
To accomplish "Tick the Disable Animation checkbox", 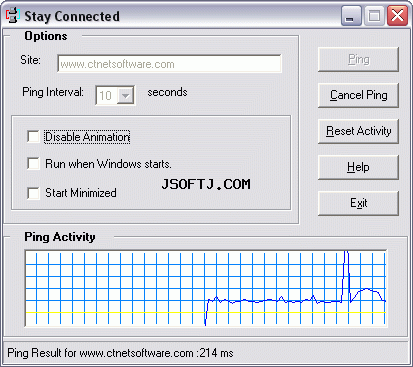I will click(33, 136).
